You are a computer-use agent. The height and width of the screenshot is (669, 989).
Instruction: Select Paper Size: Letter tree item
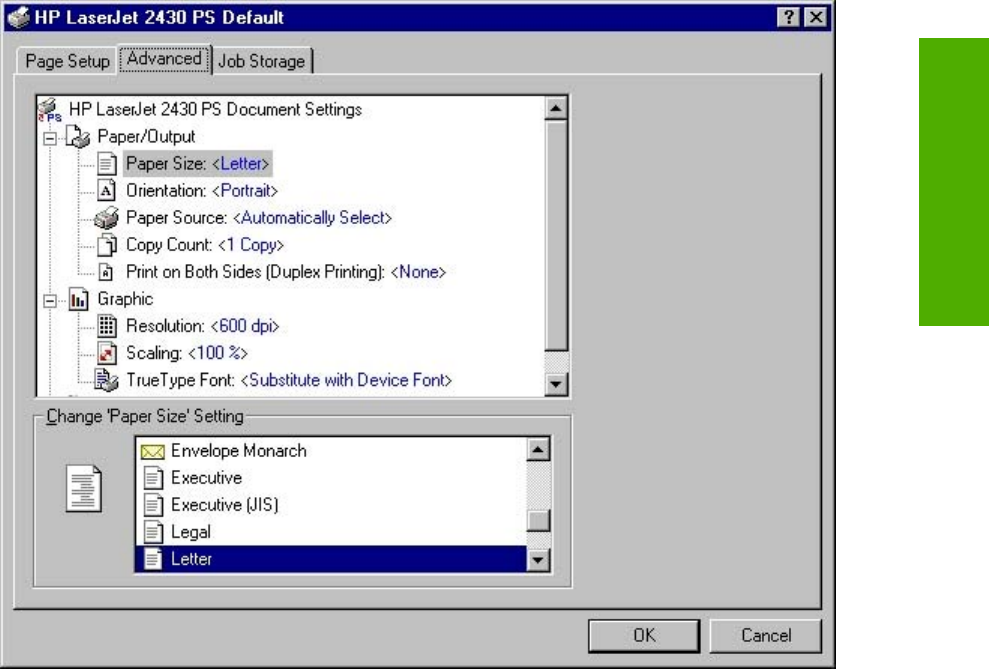pos(198,164)
